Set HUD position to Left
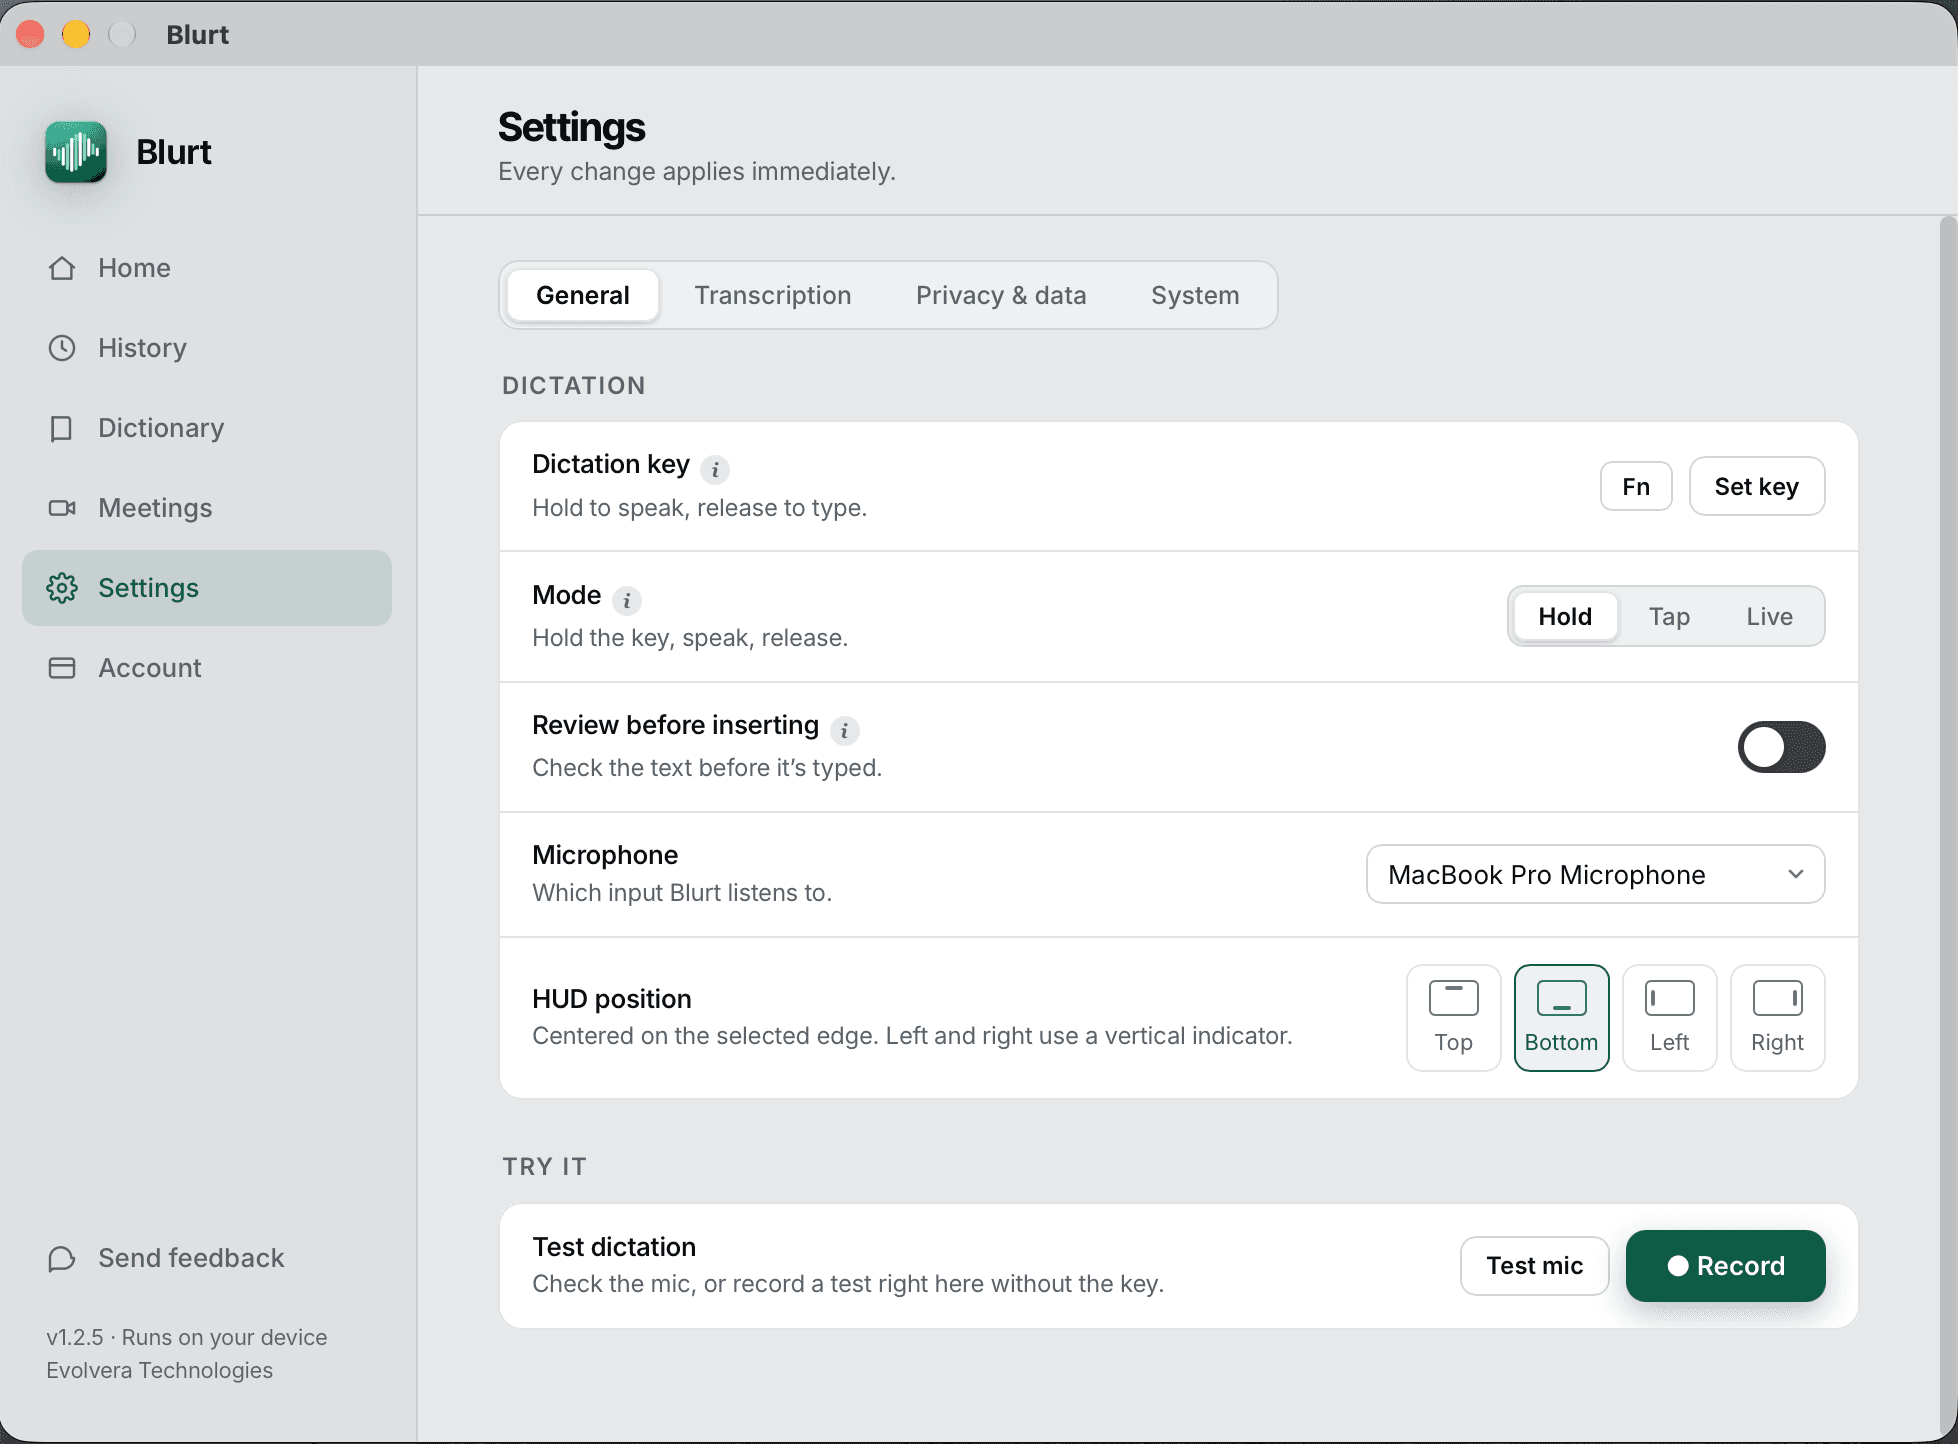1958x1444 pixels. pyautogui.click(x=1669, y=1017)
